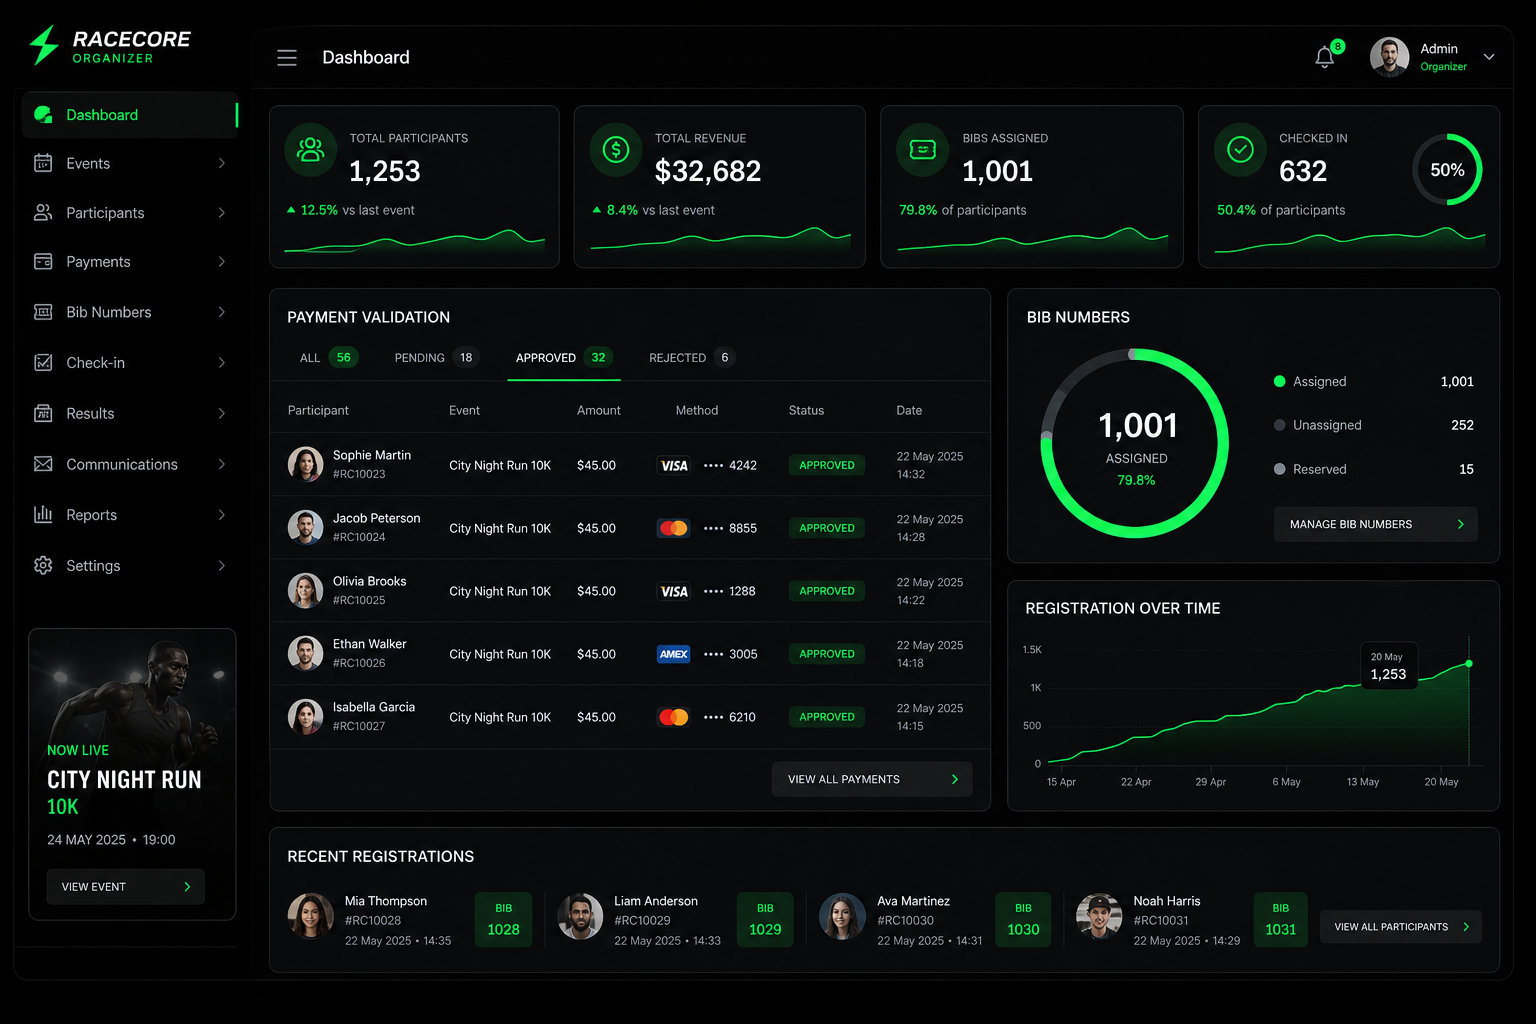Expand the Participants menu chevron
Screen dimensions: 1536x1024
(x=222, y=213)
